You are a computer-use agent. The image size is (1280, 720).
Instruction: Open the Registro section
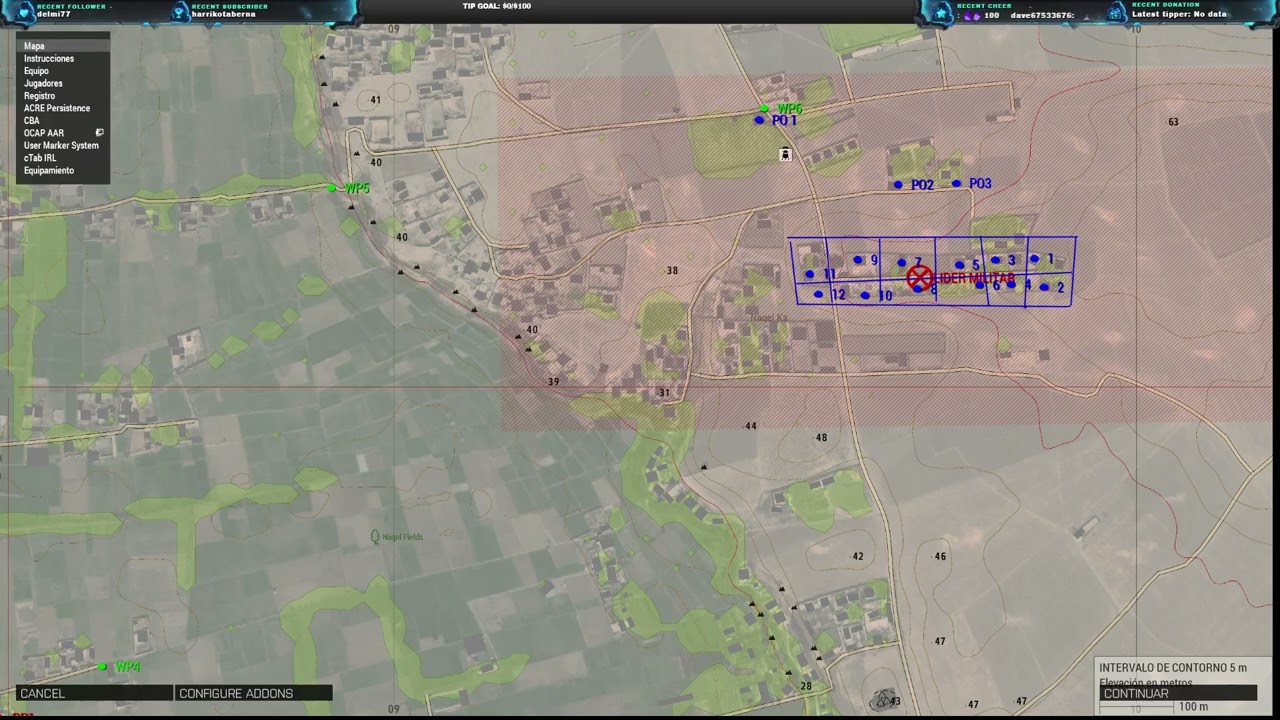click(x=63, y=96)
